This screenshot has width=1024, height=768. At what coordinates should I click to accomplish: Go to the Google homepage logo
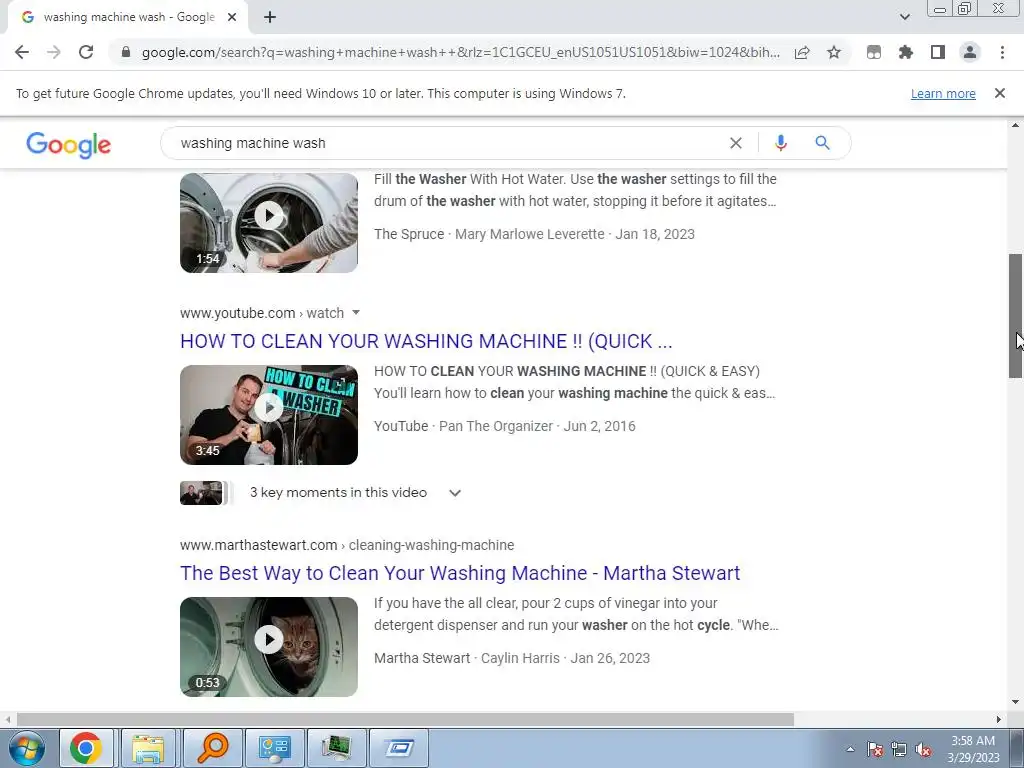click(x=69, y=144)
